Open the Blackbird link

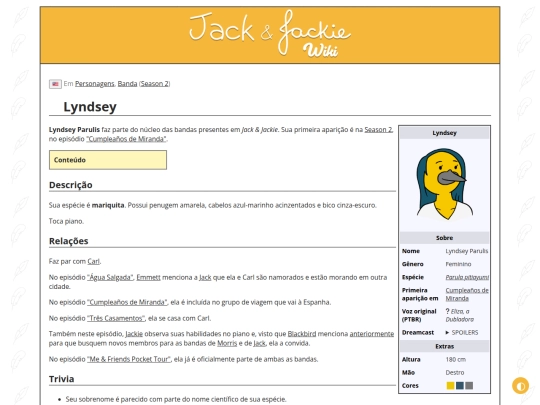[302, 334]
